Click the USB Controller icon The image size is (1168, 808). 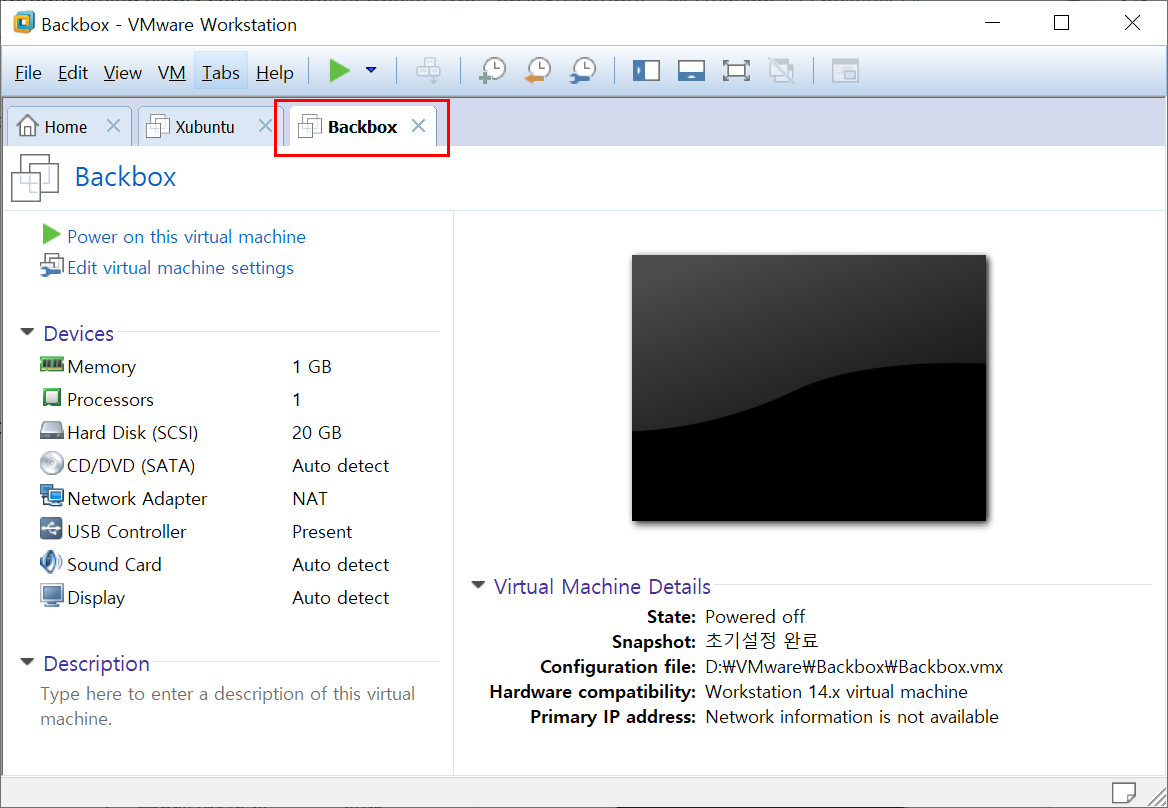pyautogui.click(x=51, y=529)
